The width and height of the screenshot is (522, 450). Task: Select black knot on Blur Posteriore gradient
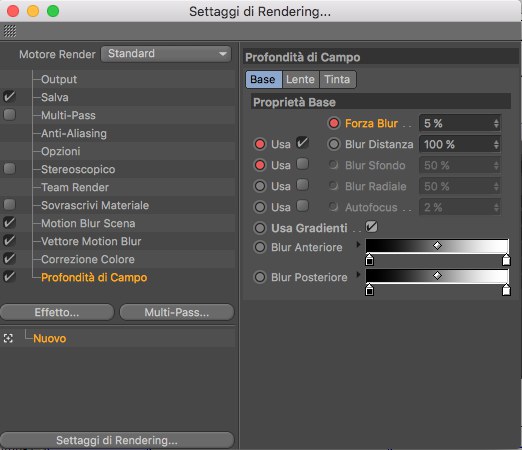point(369,290)
